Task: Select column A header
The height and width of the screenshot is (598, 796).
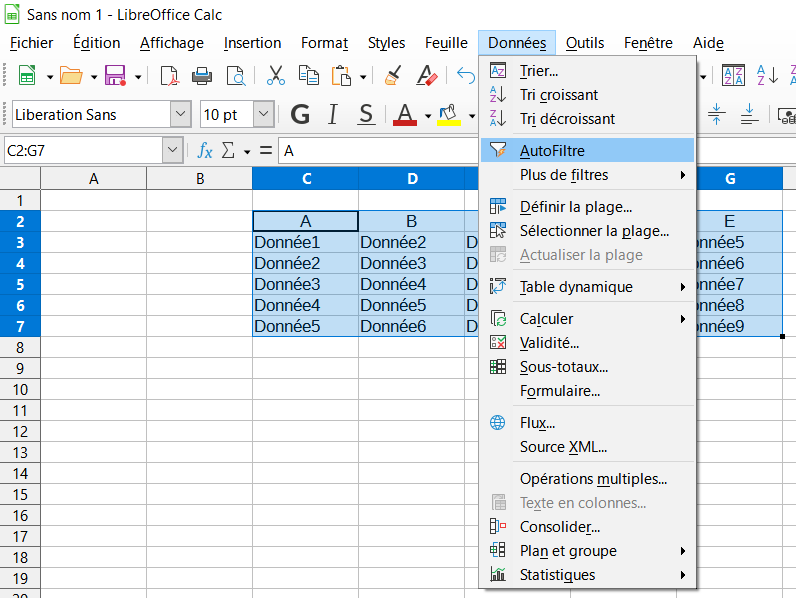Action: point(93,179)
